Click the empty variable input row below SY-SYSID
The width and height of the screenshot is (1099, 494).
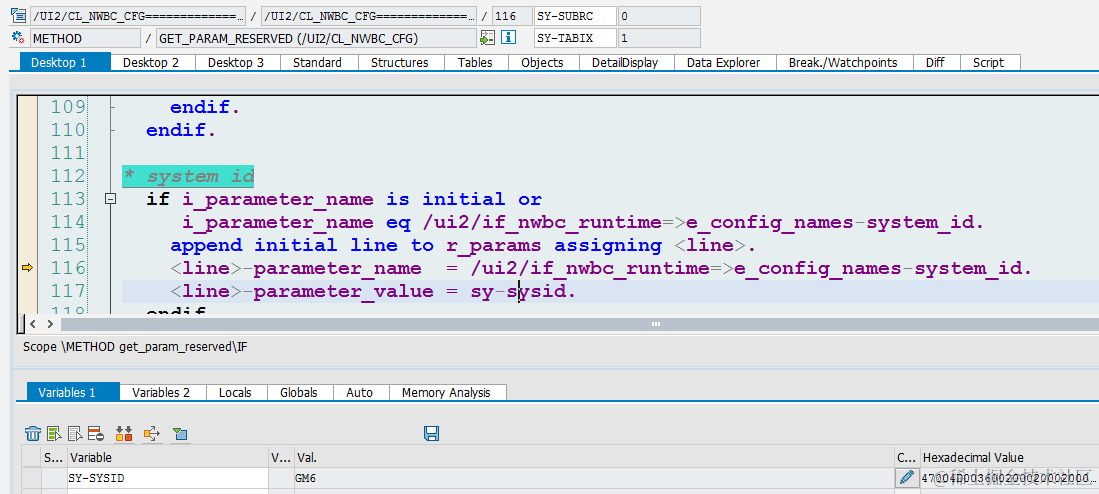point(168,491)
